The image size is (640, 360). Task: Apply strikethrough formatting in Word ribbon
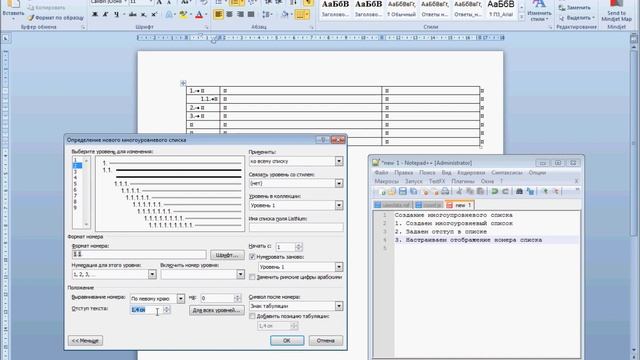tap(133, 15)
